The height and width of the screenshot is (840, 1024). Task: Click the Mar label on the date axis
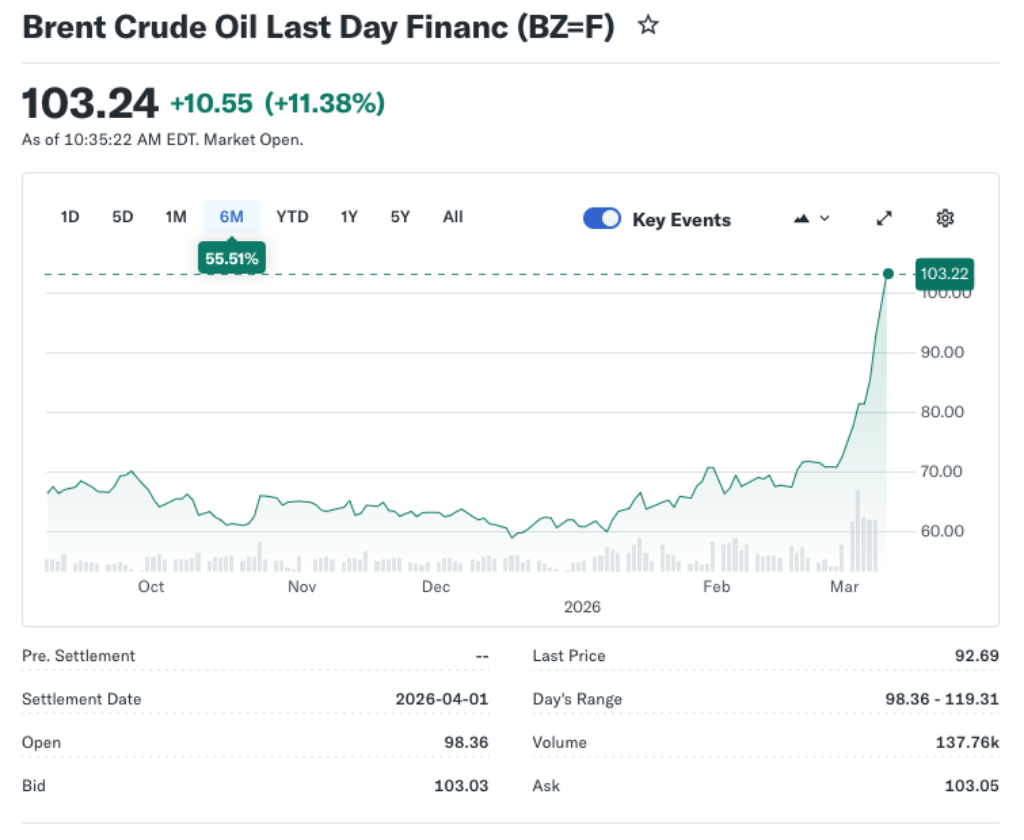tap(845, 587)
